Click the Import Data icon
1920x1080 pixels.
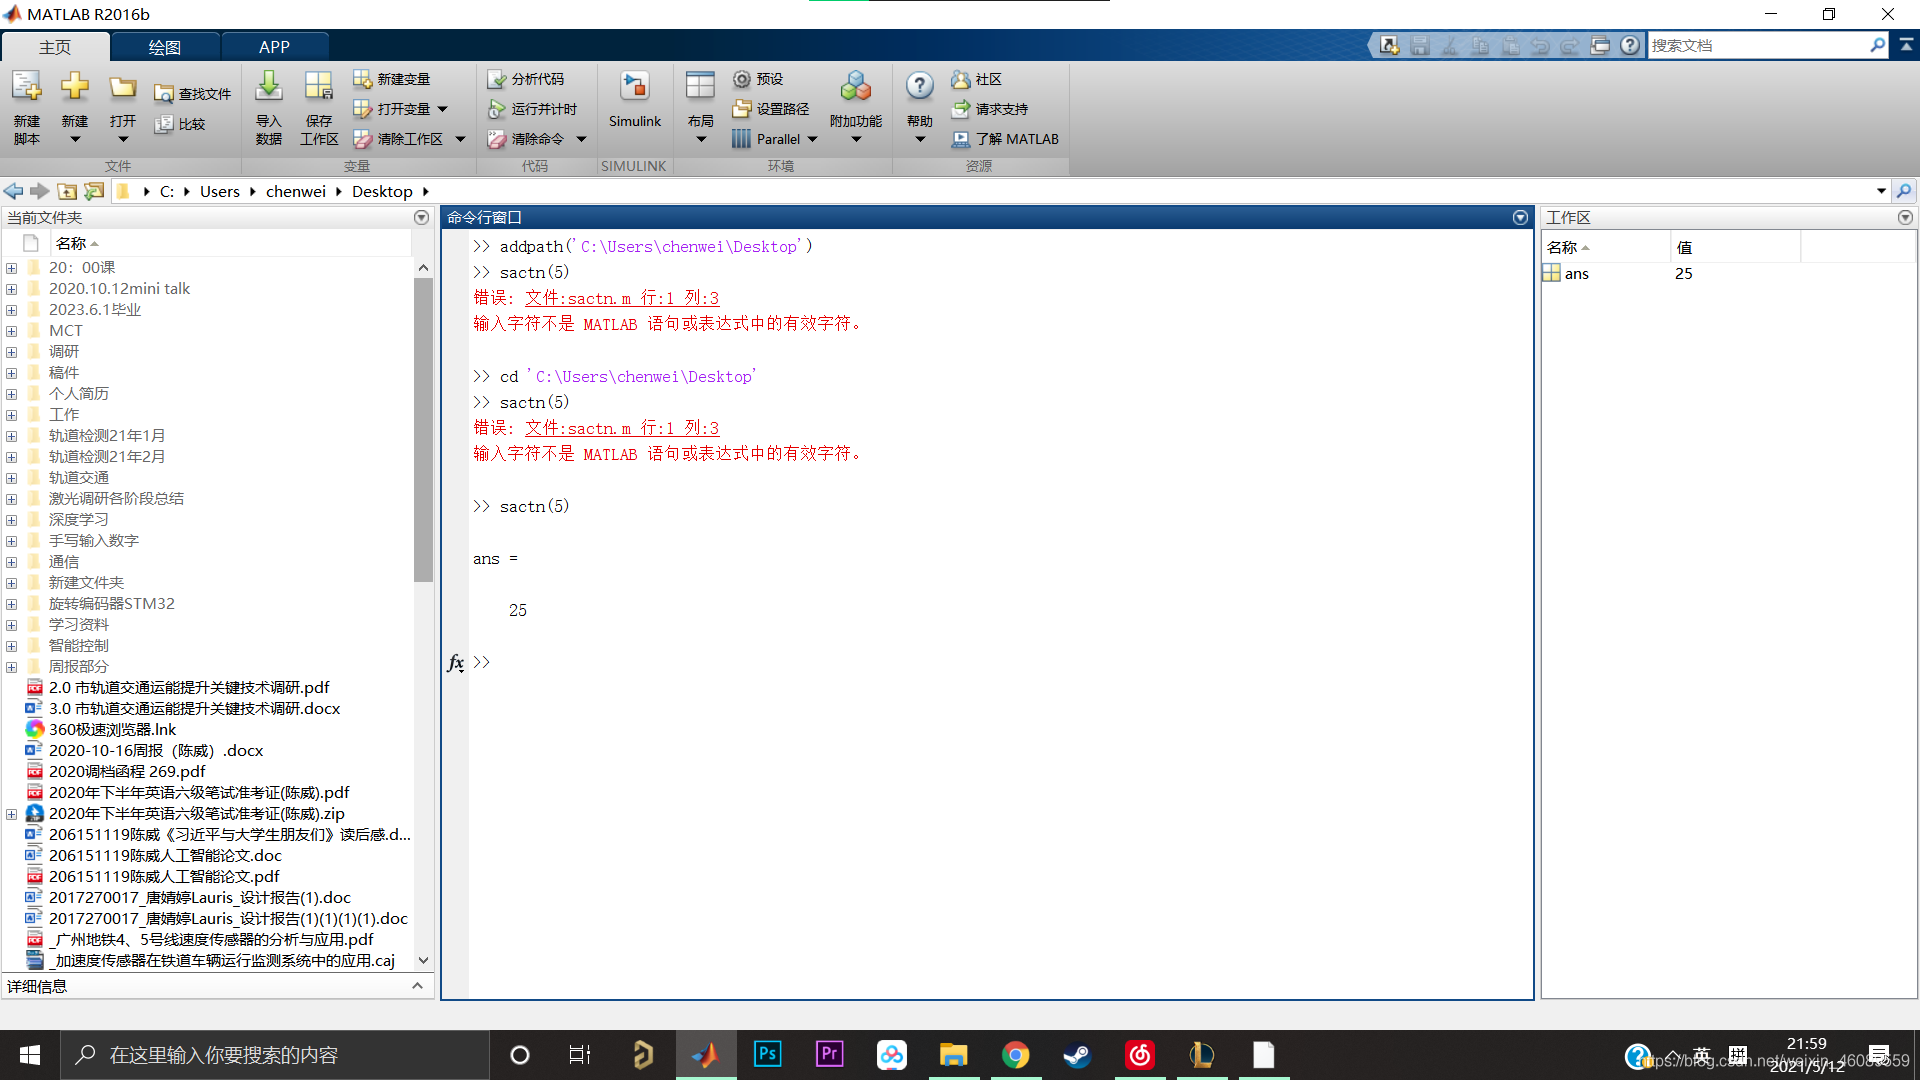[x=268, y=88]
